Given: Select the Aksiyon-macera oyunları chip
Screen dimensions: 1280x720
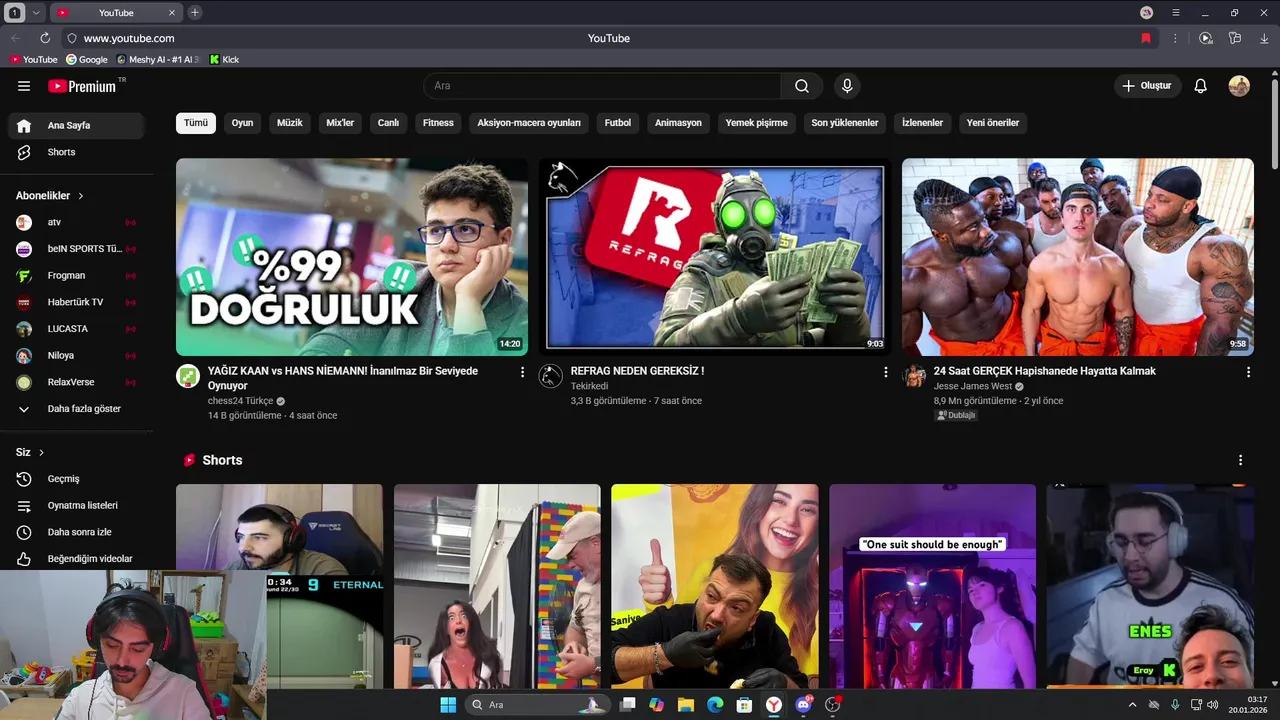Looking at the screenshot, I should pyautogui.click(x=529, y=123).
